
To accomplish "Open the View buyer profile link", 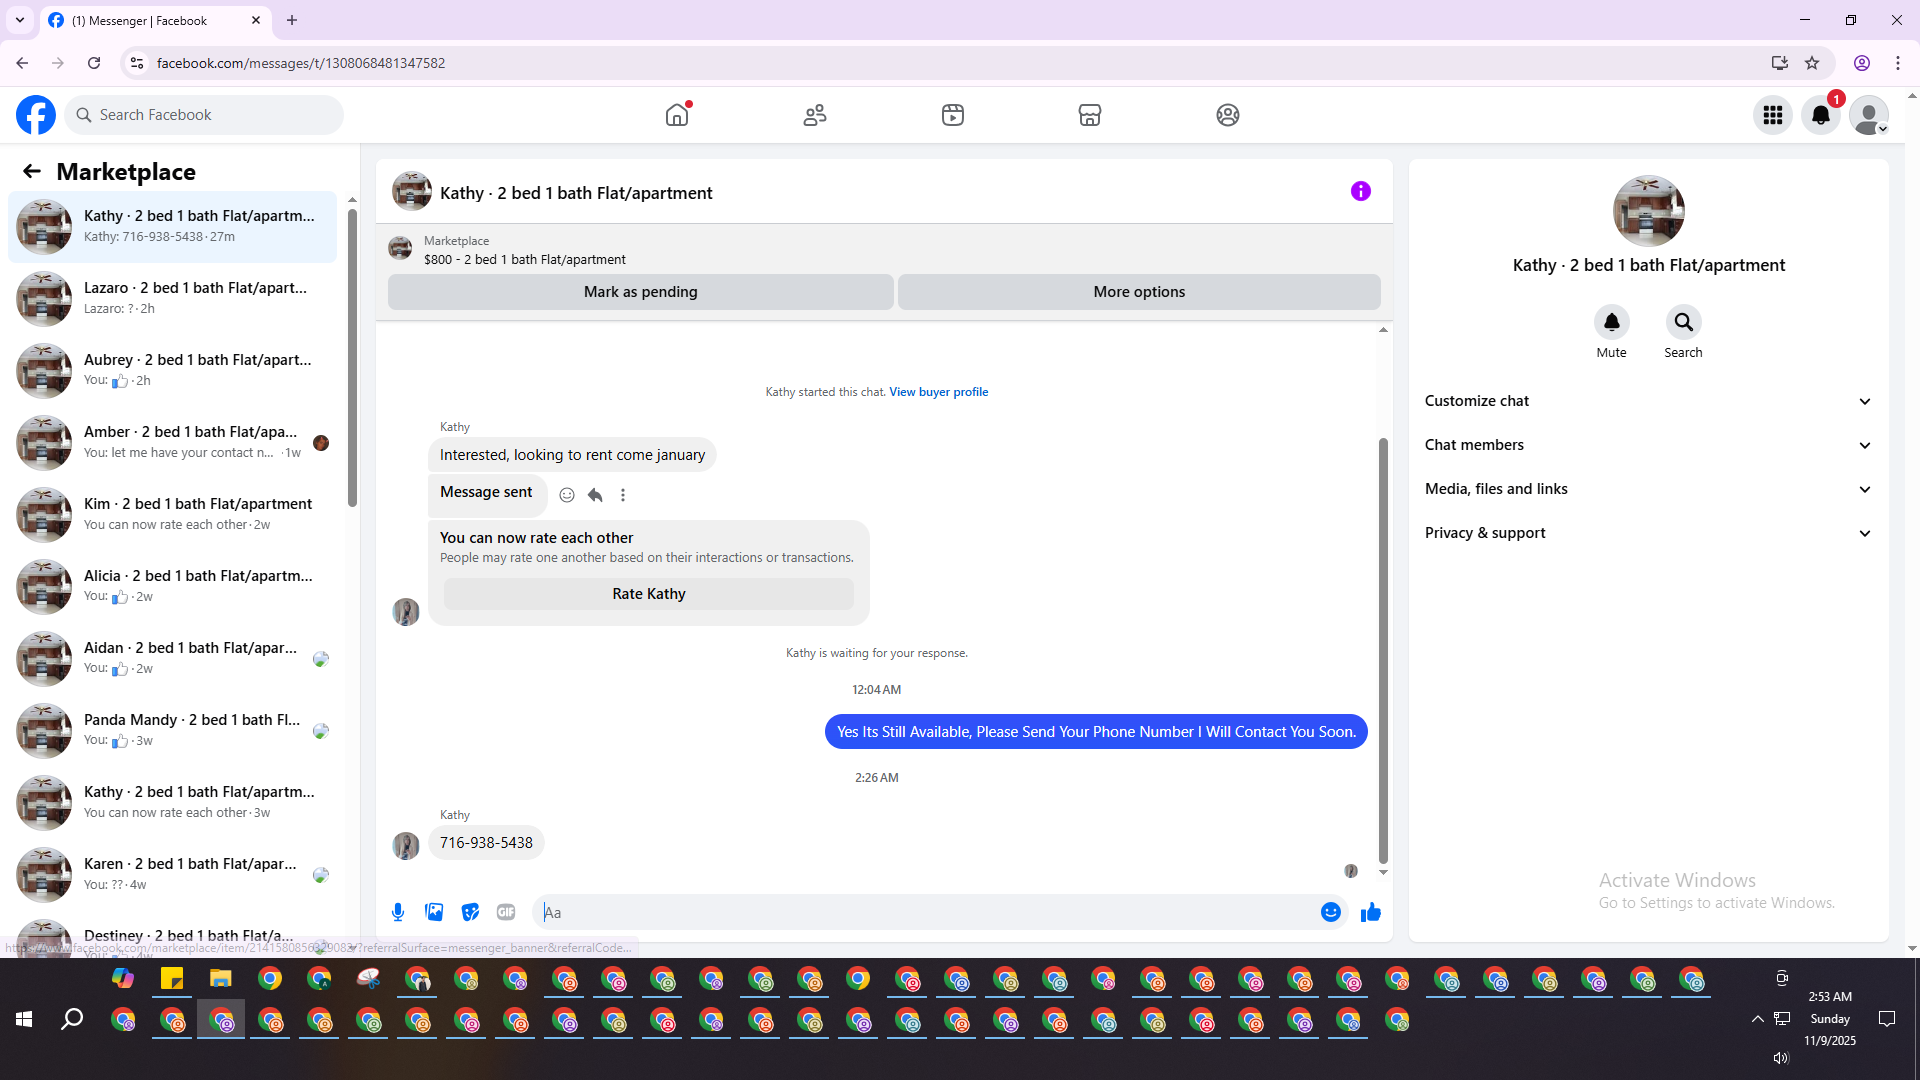I will [x=938, y=392].
